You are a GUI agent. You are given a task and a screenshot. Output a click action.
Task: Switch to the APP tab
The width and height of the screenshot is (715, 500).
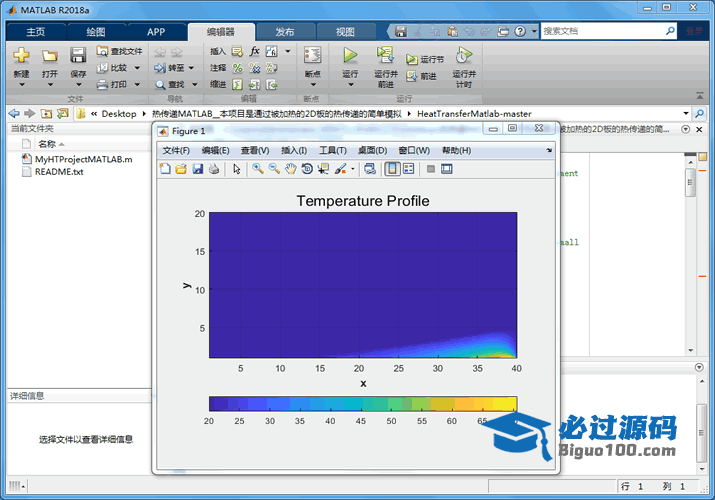tap(155, 32)
